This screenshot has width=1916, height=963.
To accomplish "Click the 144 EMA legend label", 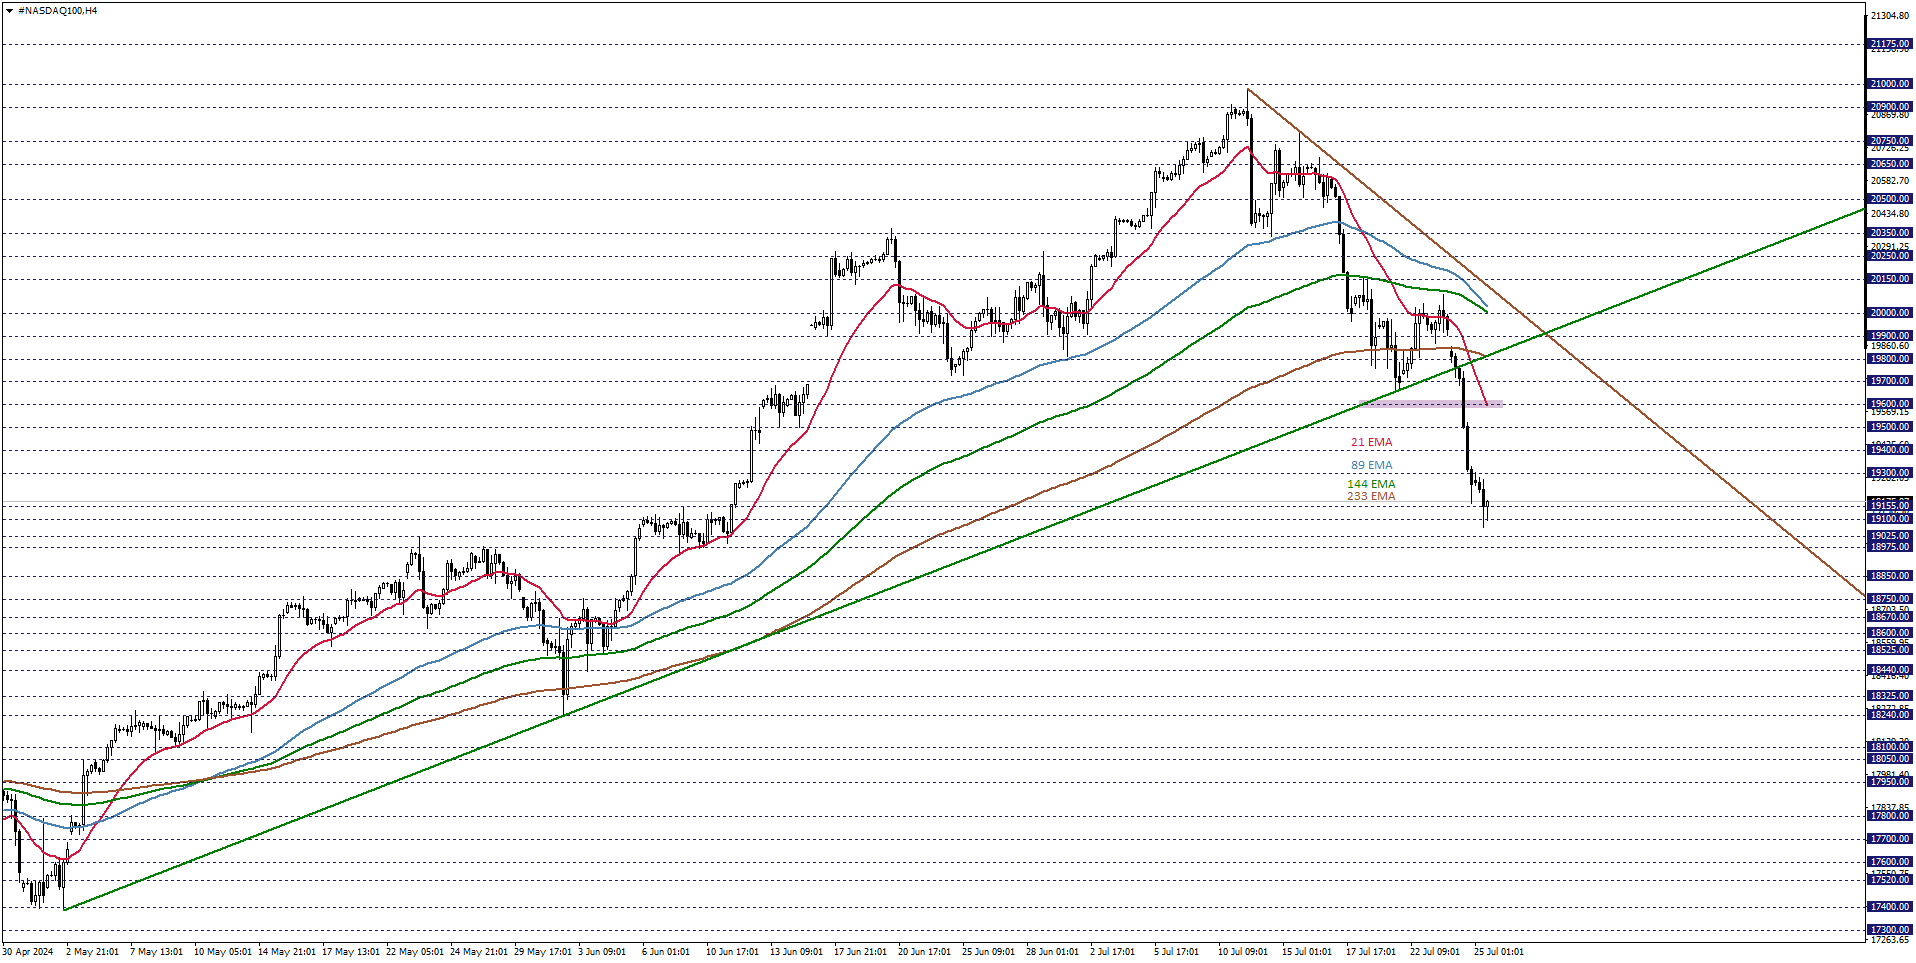I will (x=1371, y=484).
